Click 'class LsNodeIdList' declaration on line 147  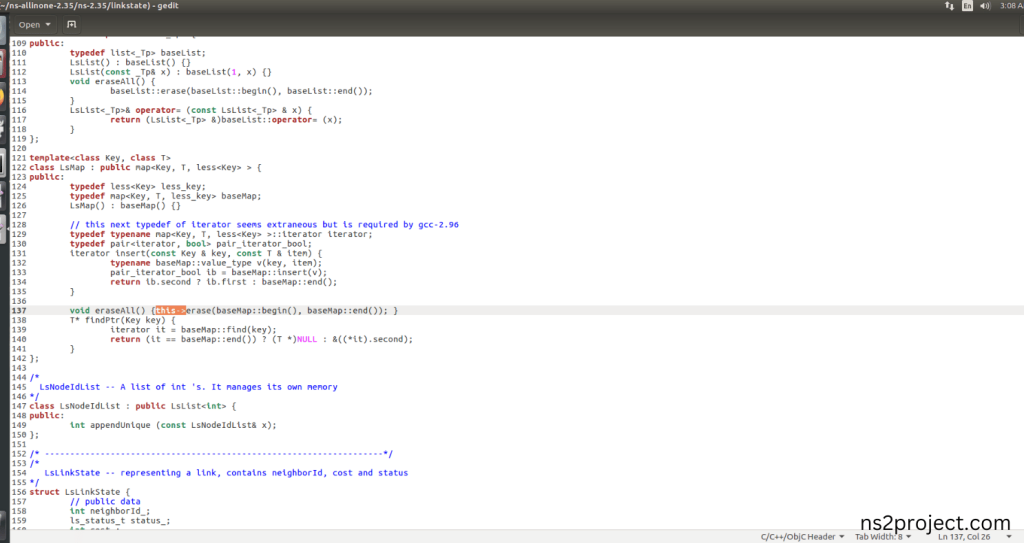click(74, 406)
